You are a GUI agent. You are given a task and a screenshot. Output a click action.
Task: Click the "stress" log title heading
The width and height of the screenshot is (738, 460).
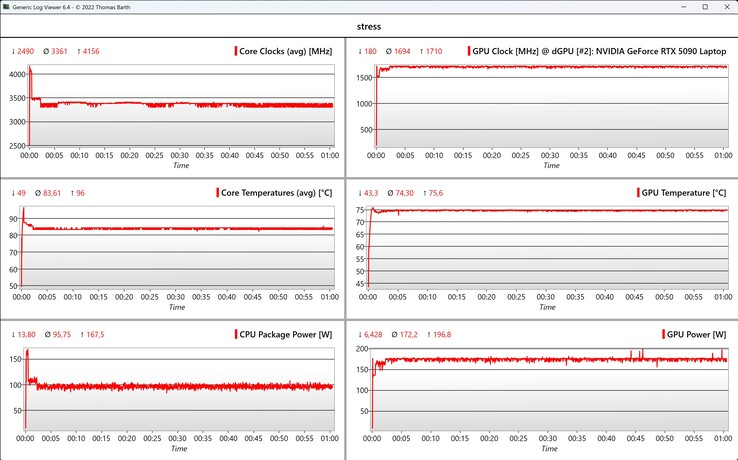point(369,26)
